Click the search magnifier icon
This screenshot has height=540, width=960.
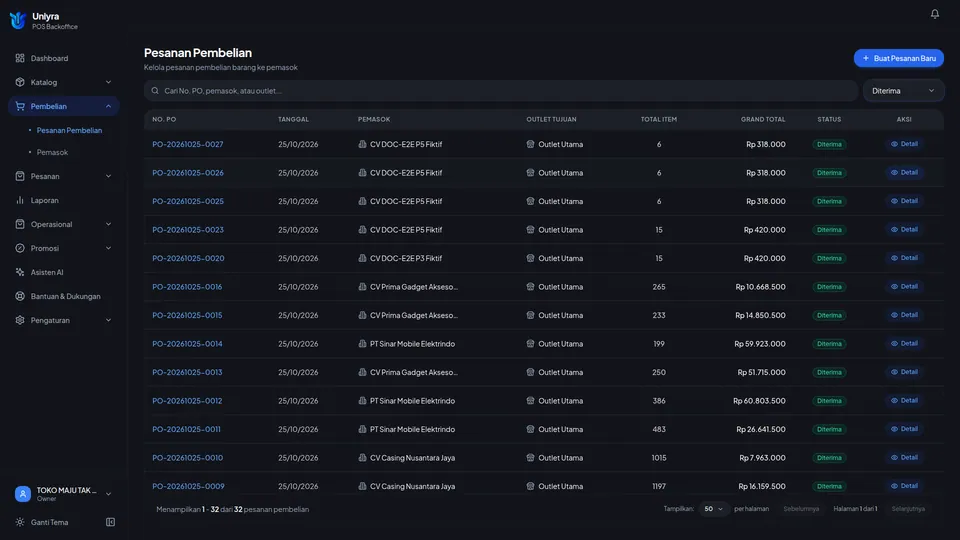tap(155, 91)
